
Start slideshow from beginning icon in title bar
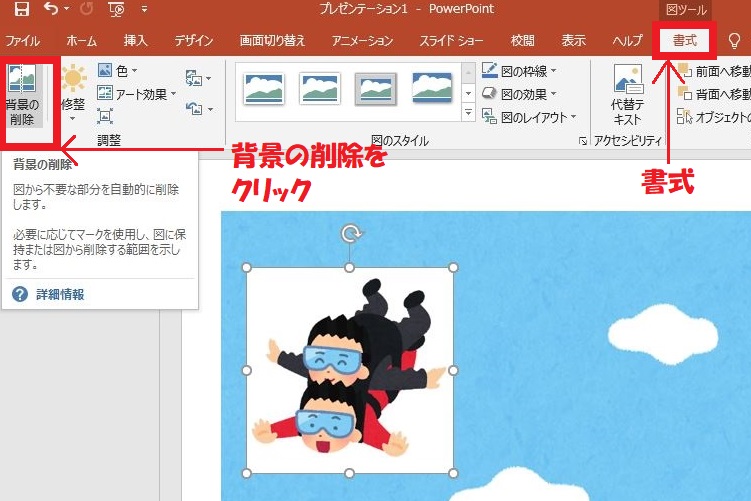[x=116, y=9]
